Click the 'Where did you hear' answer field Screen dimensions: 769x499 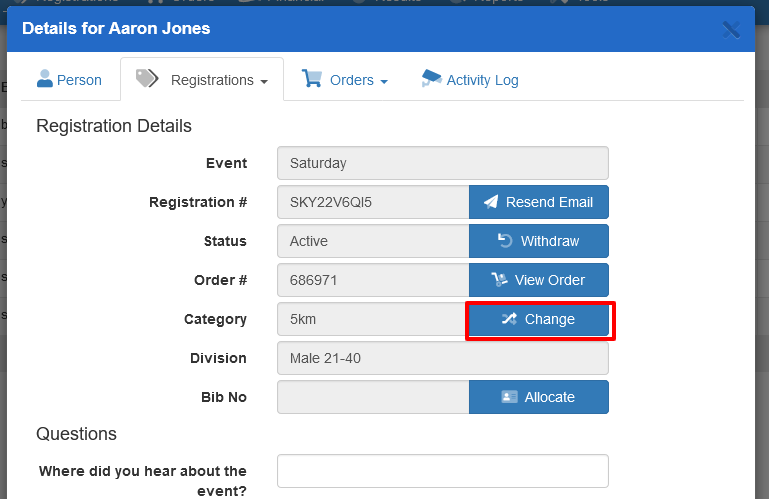(x=442, y=471)
